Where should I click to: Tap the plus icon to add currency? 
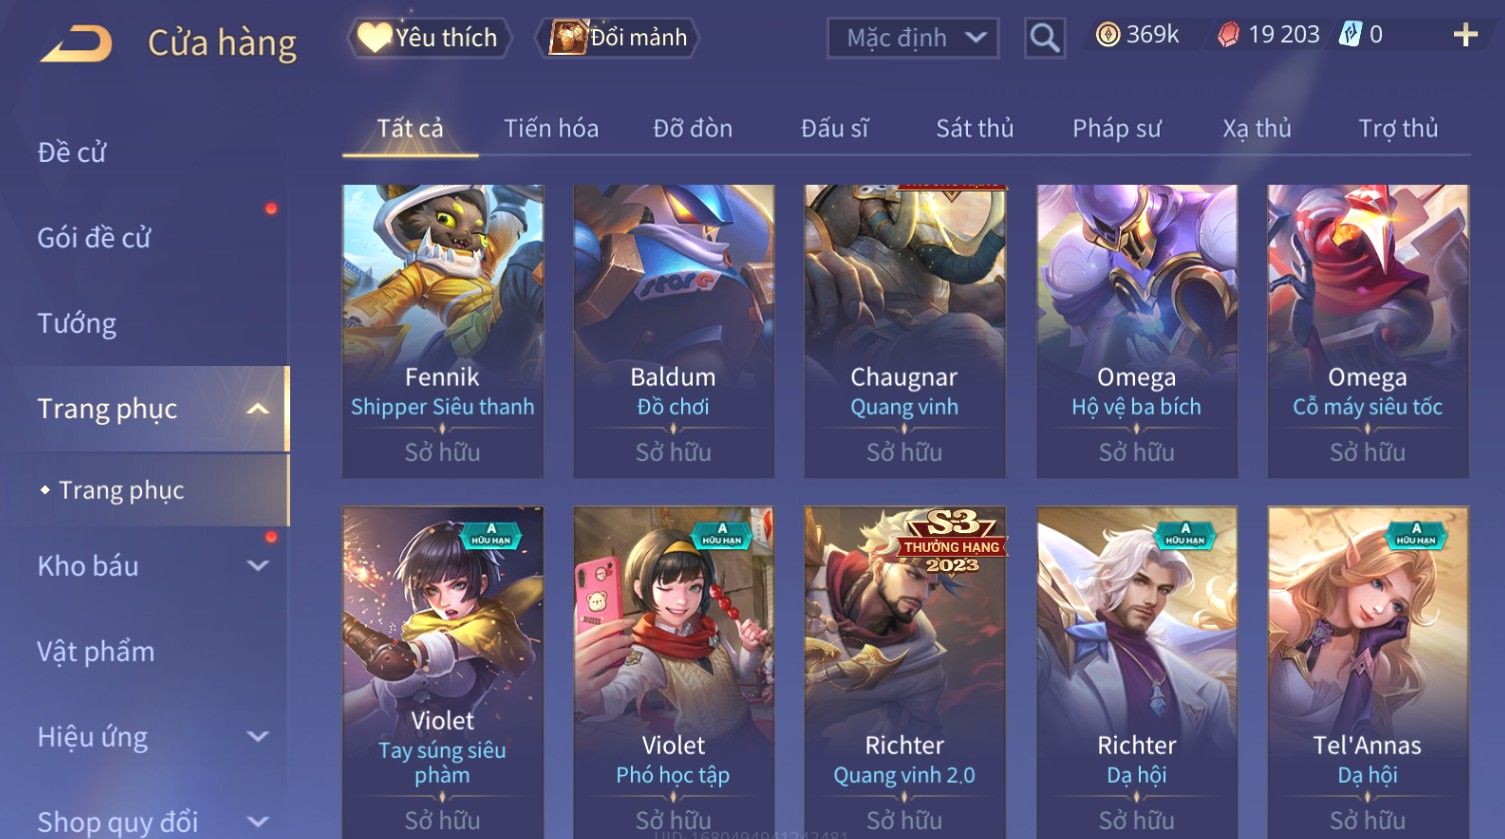[1465, 35]
